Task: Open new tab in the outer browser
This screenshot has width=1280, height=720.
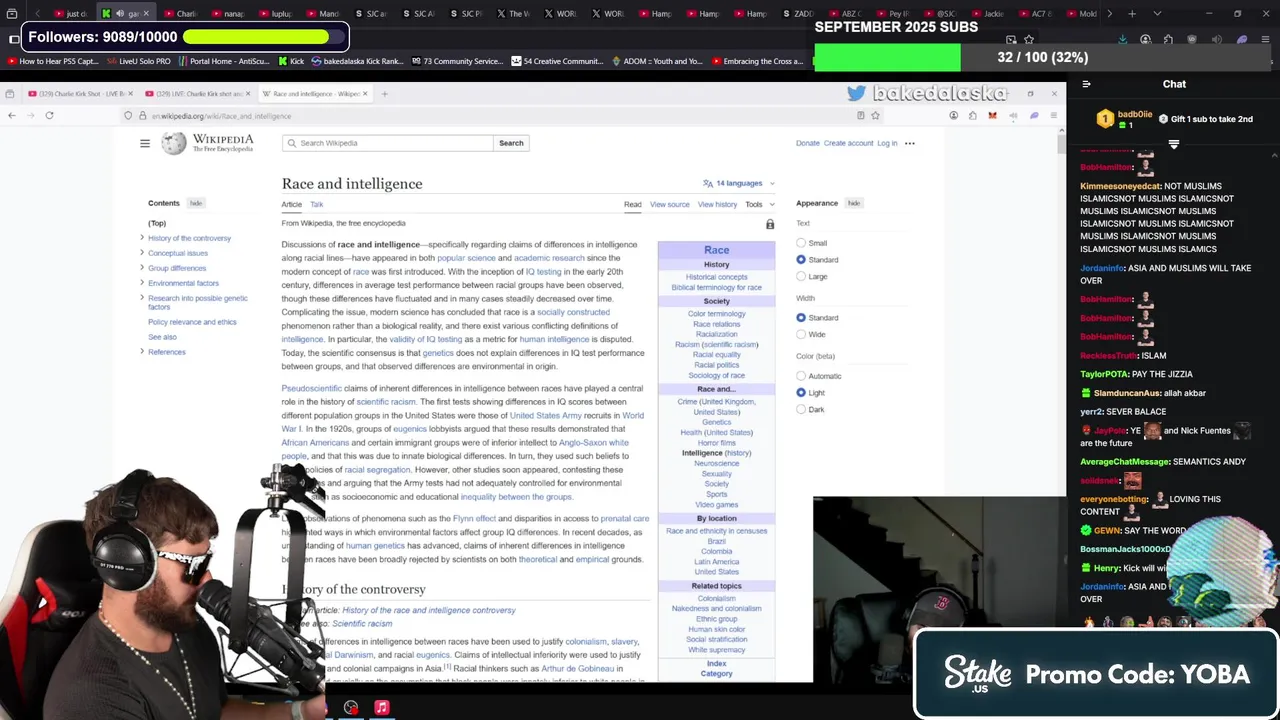Action: [x=1132, y=14]
